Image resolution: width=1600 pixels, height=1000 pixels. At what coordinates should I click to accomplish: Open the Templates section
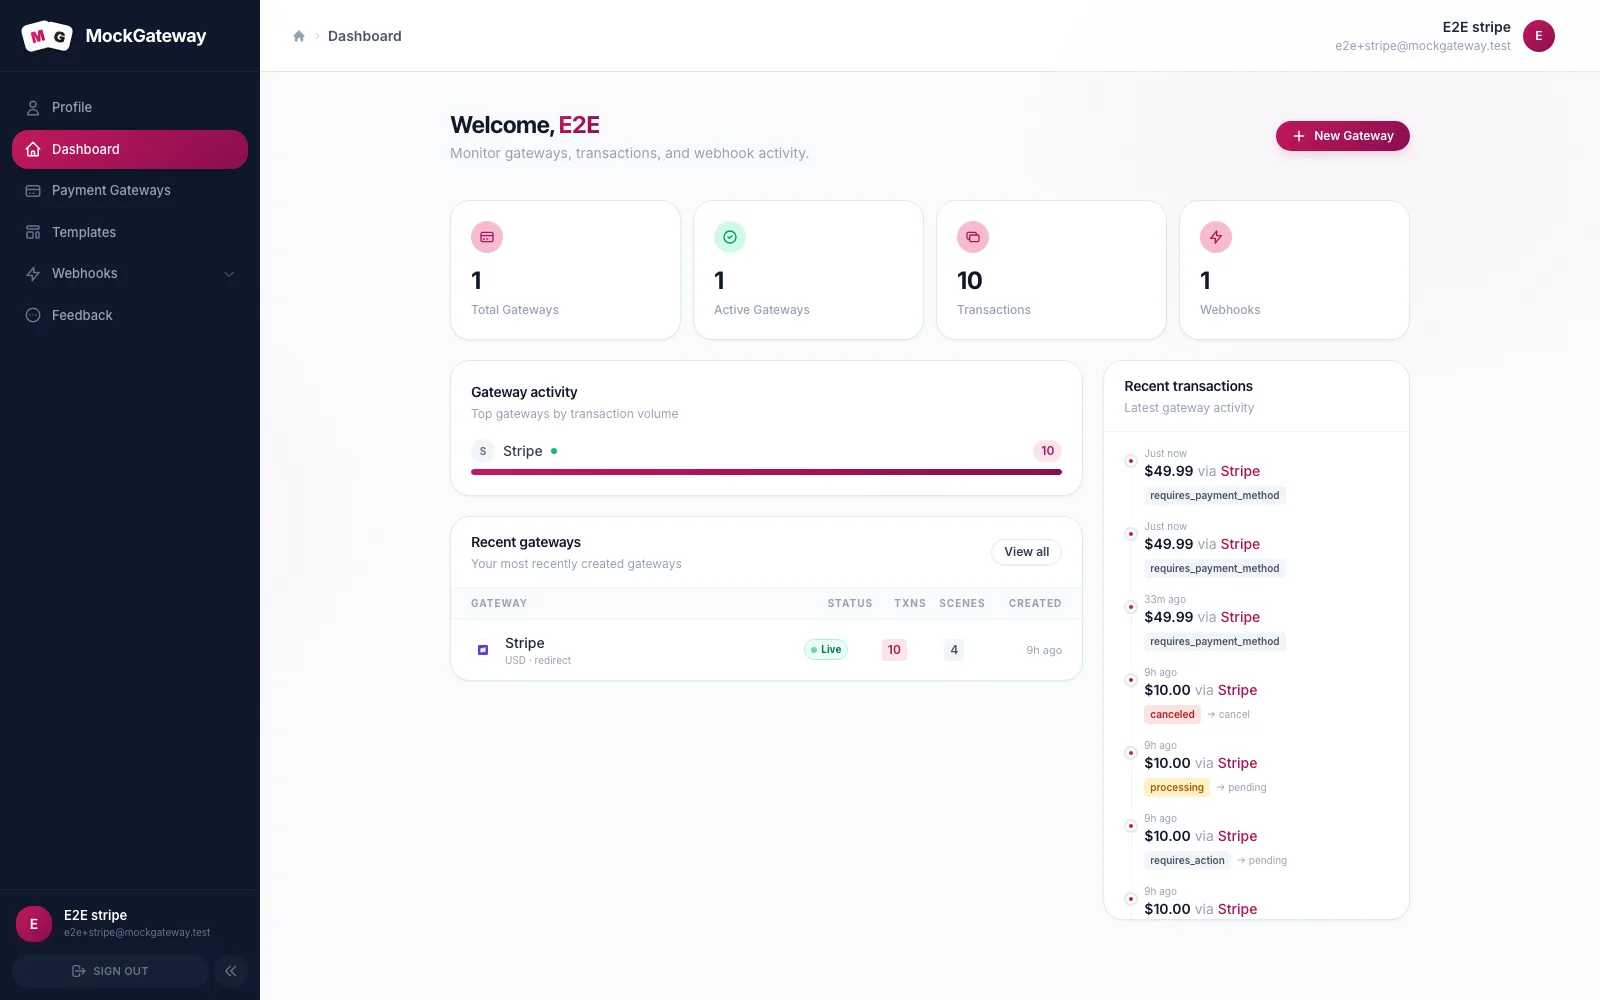[130, 232]
